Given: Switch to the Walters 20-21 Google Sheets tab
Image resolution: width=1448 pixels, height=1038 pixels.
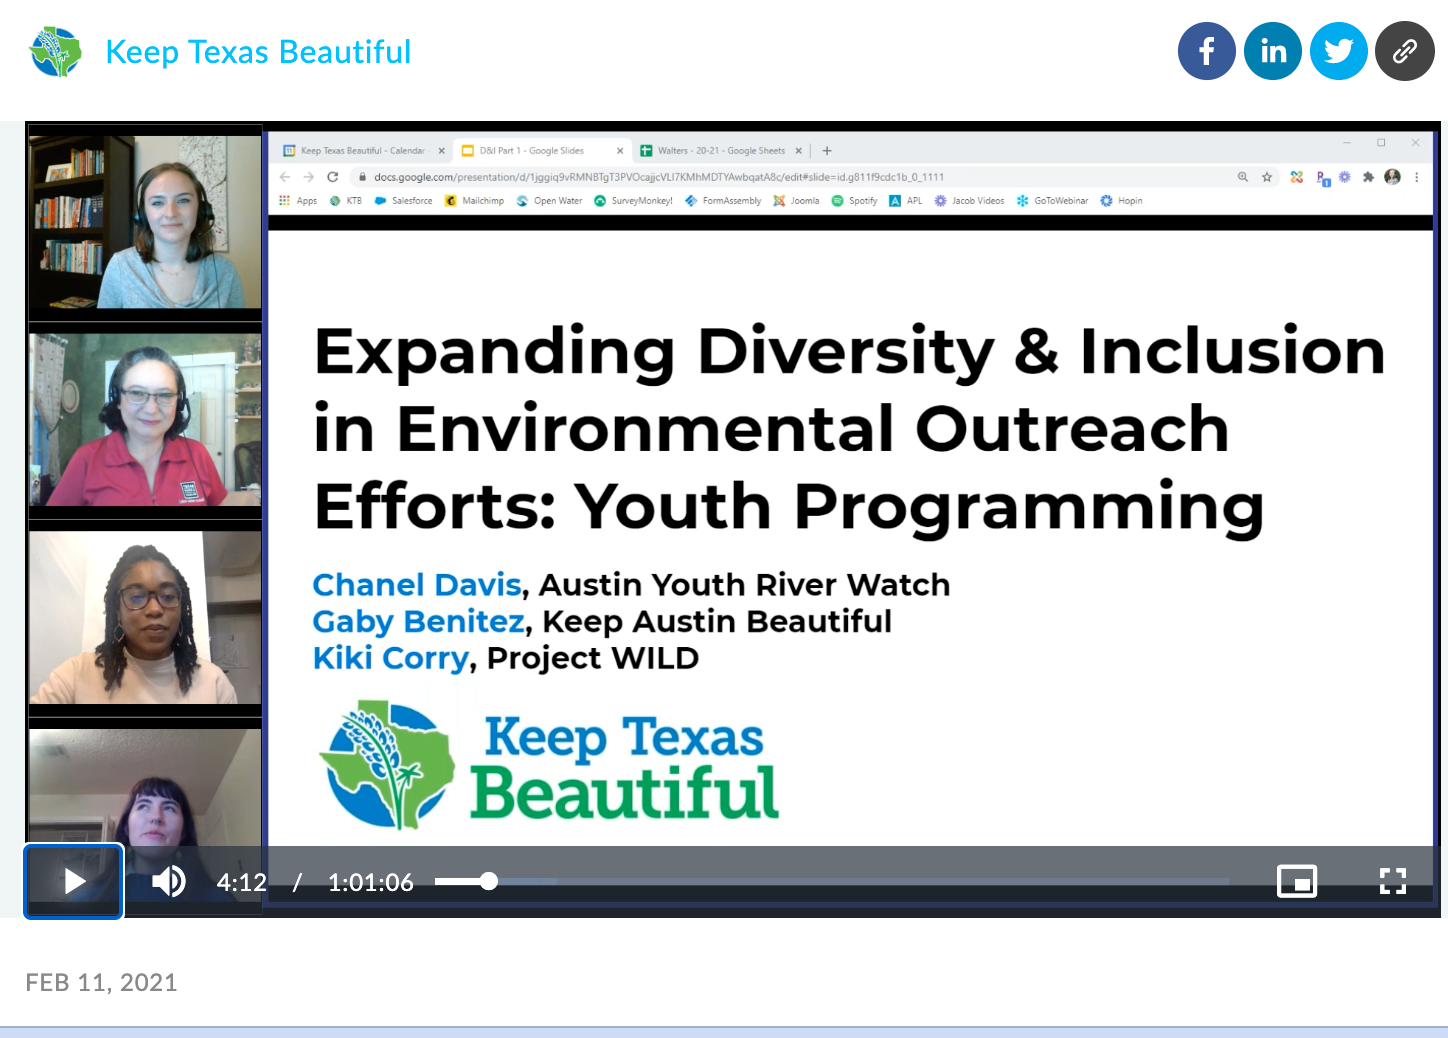Looking at the screenshot, I should coord(720,150).
